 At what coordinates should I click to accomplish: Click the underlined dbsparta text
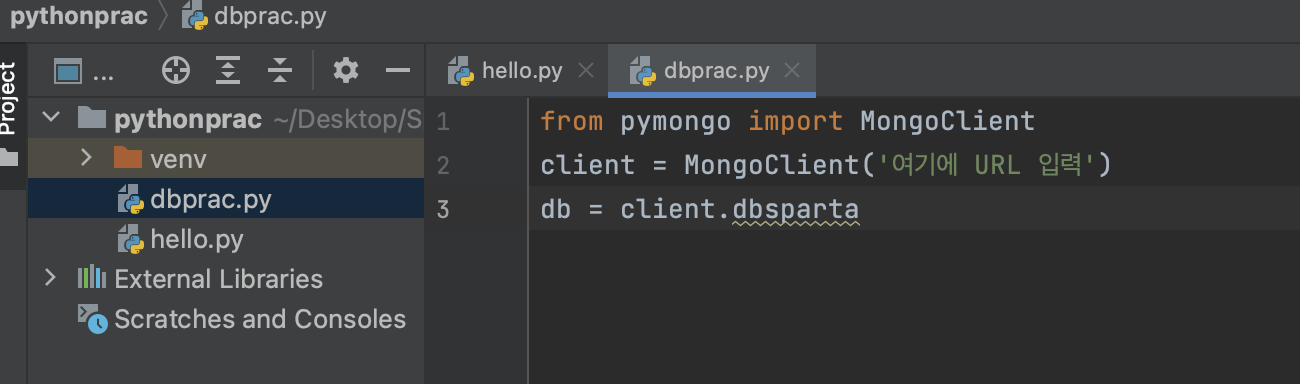click(796, 210)
